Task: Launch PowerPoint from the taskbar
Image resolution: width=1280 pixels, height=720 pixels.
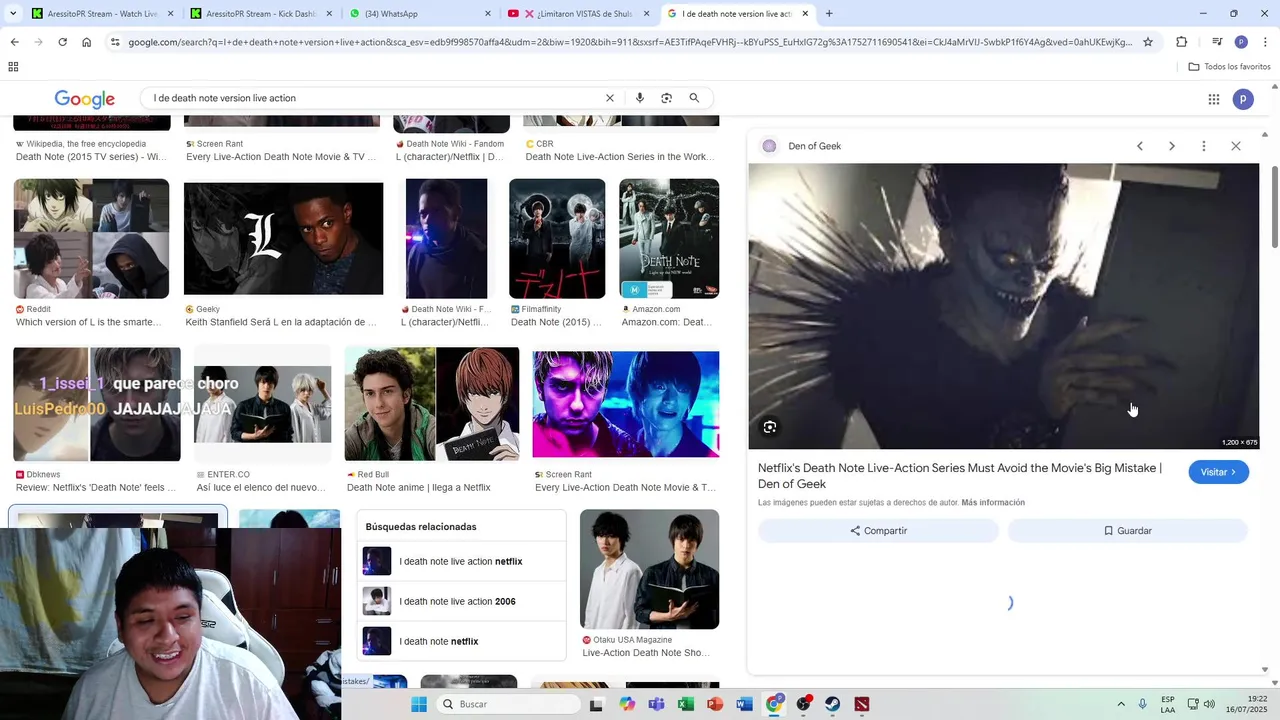Action: click(x=714, y=704)
